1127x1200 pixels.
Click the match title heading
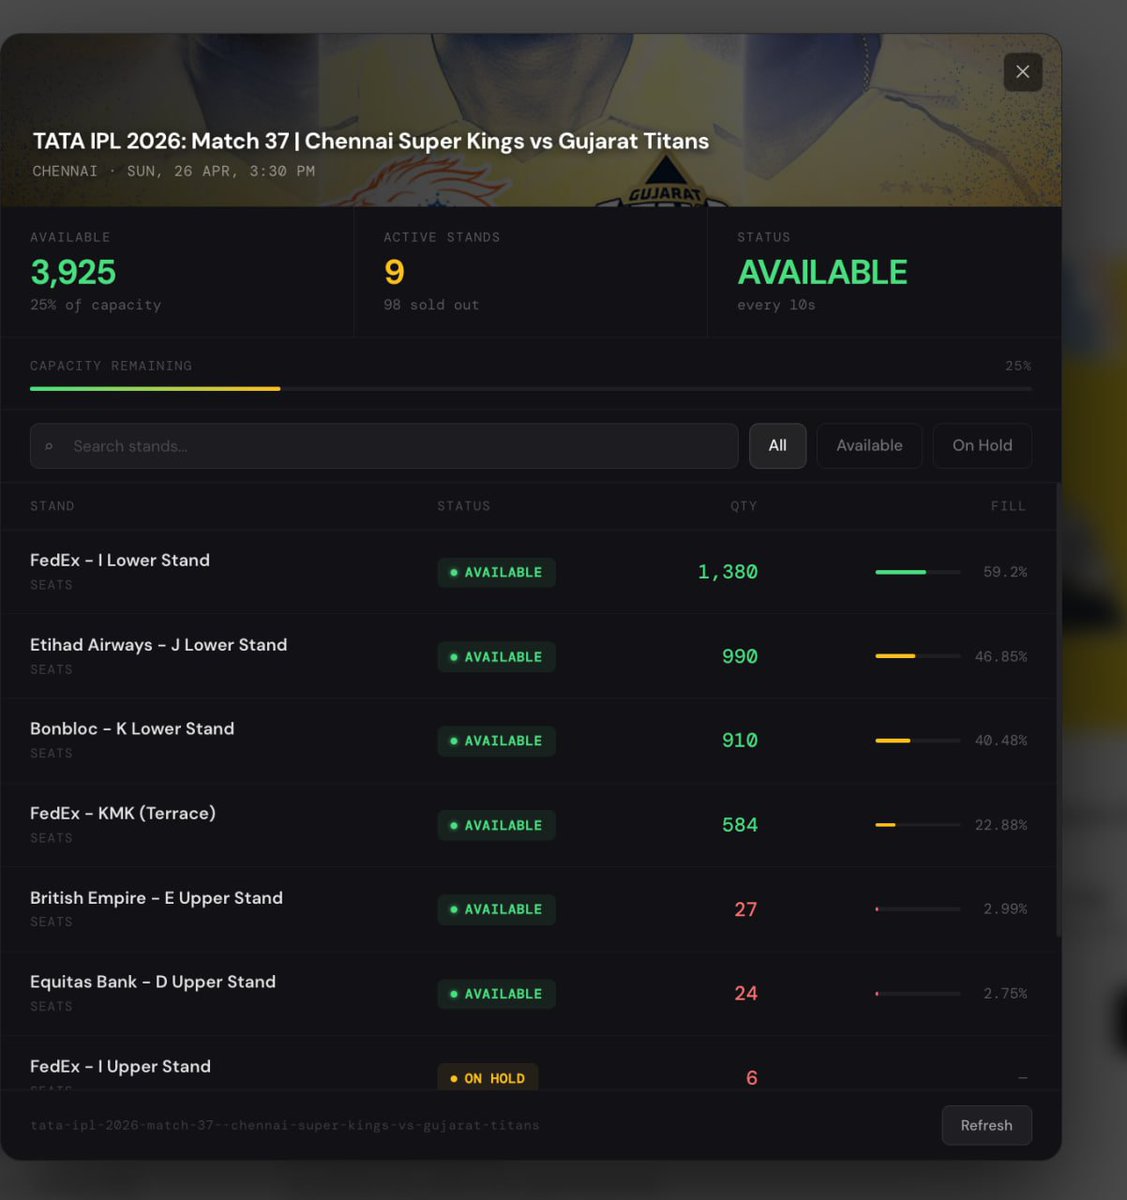click(x=371, y=141)
